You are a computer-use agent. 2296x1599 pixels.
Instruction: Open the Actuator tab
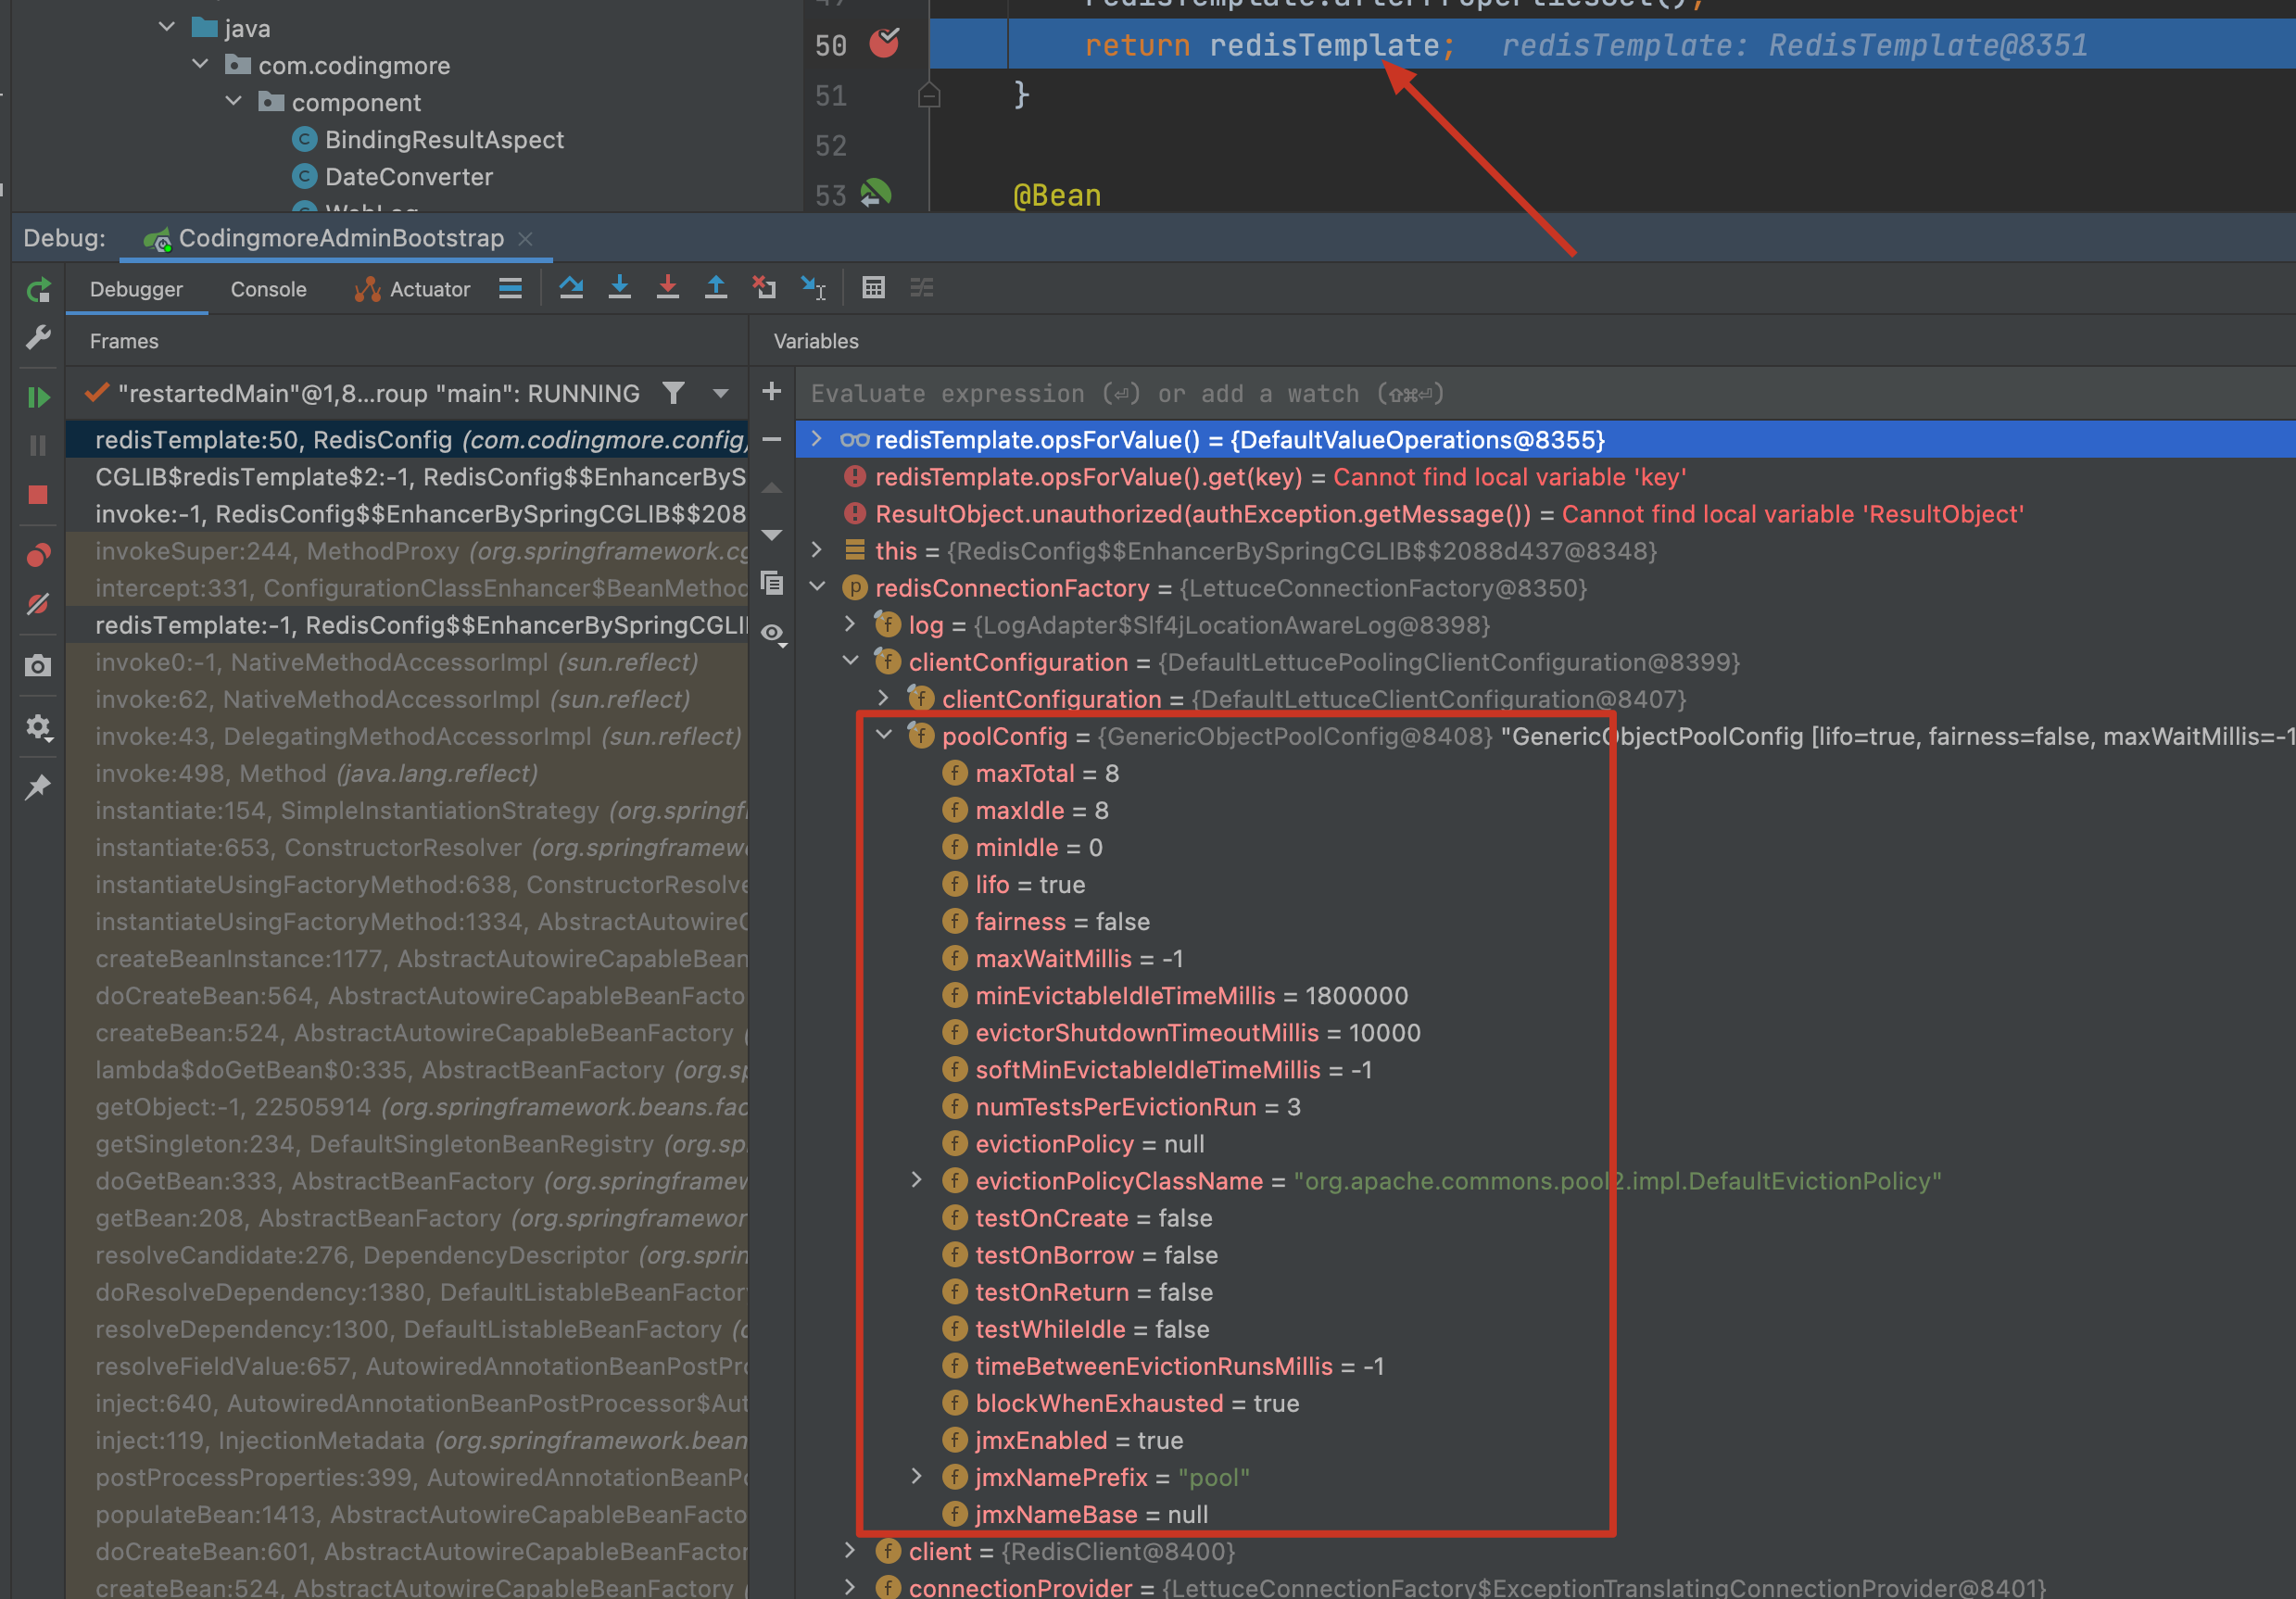click(x=412, y=289)
